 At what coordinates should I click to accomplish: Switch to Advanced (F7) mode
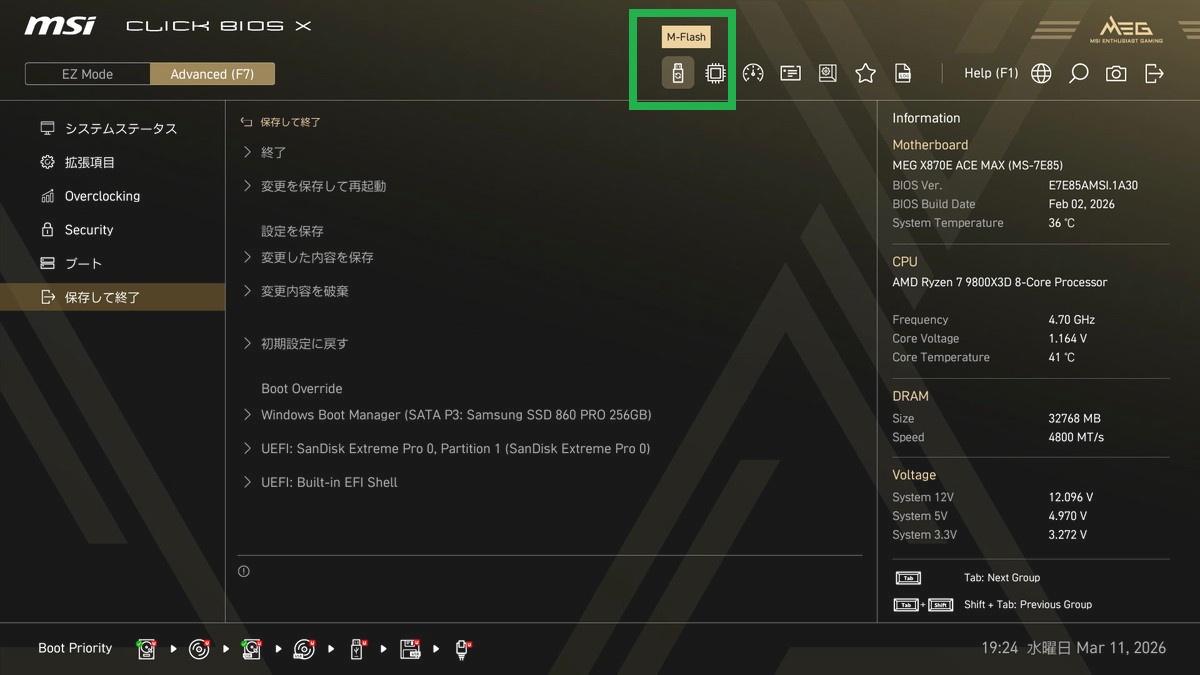point(212,74)
